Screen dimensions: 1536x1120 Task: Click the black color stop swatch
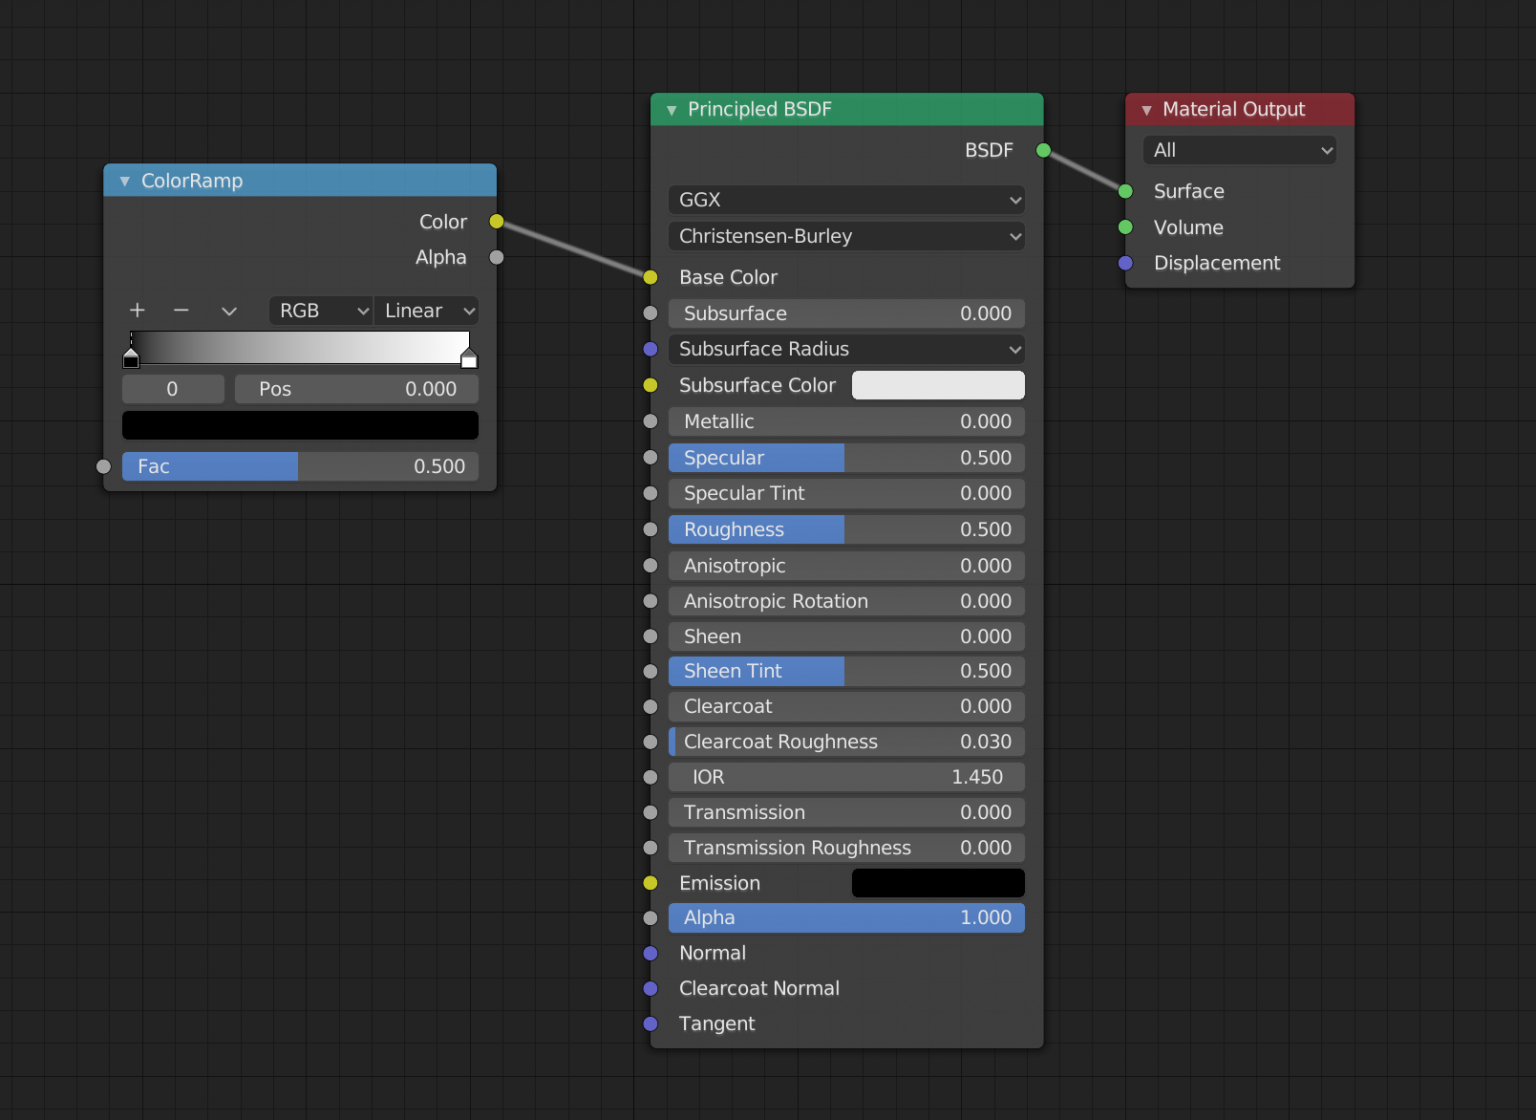point(300,425)
